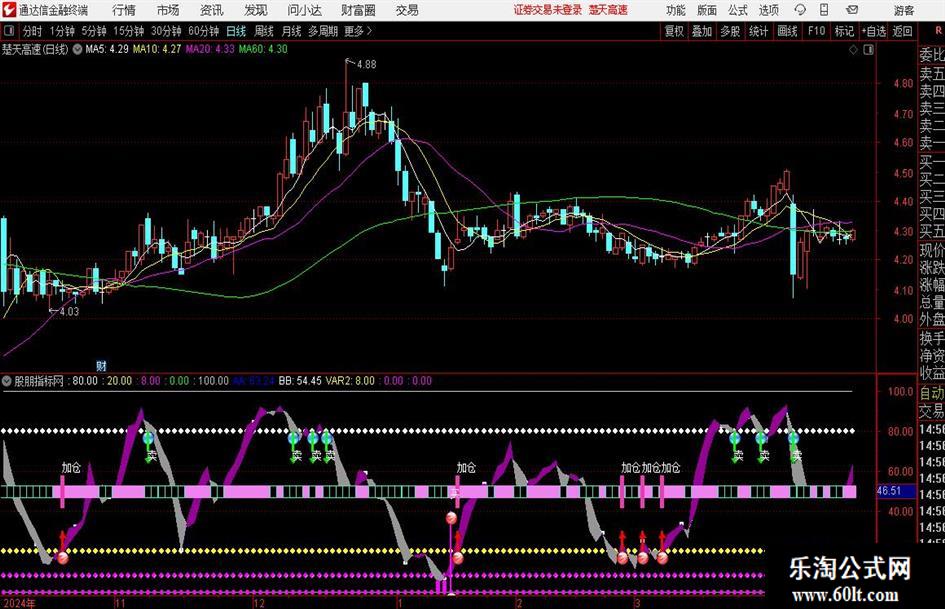Open the 行情 menu
This screenshot has width=945, height=609.
124,10
